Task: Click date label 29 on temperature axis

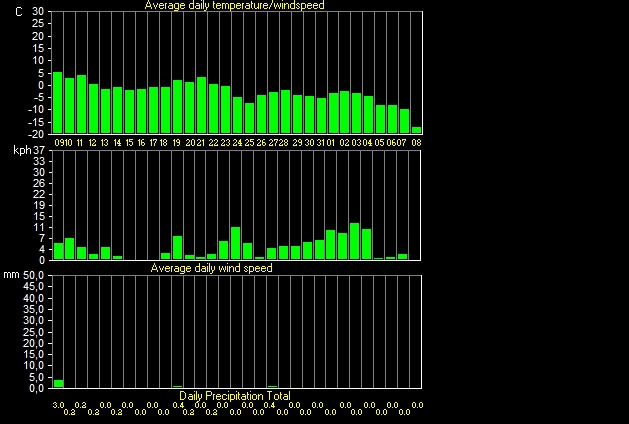Action: click(x=295, y=143)
